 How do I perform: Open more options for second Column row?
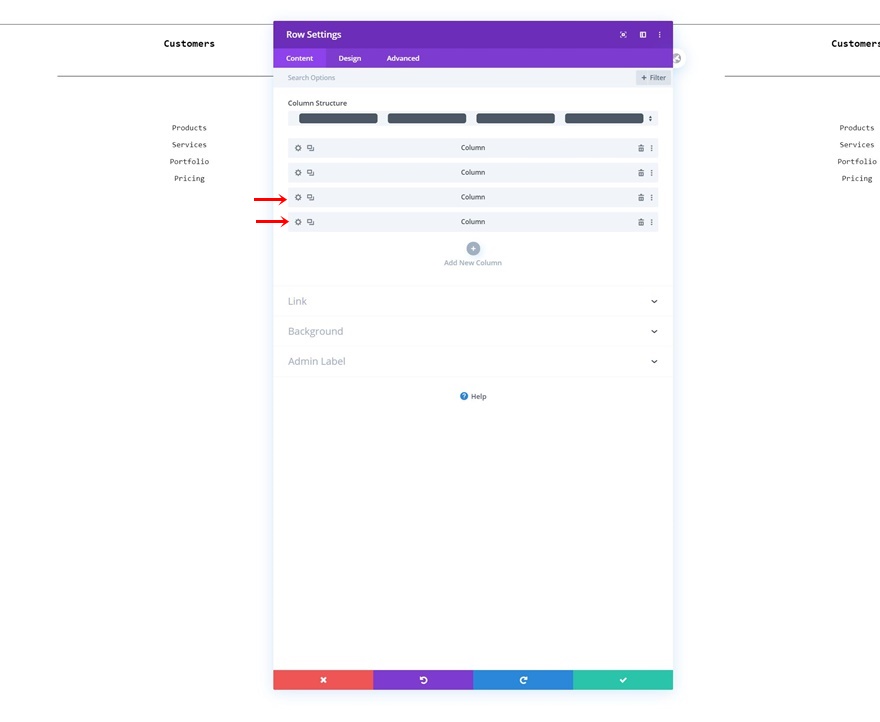[x=652, y=173]
